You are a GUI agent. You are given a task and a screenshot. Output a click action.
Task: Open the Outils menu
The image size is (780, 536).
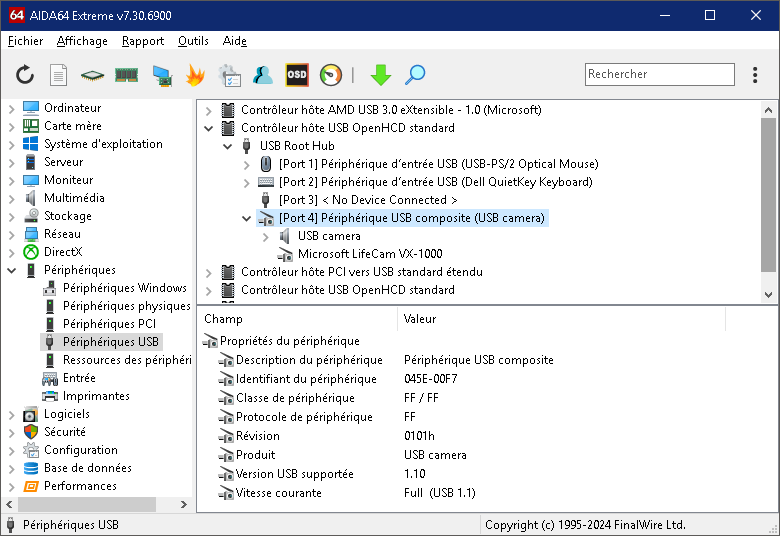193,41
